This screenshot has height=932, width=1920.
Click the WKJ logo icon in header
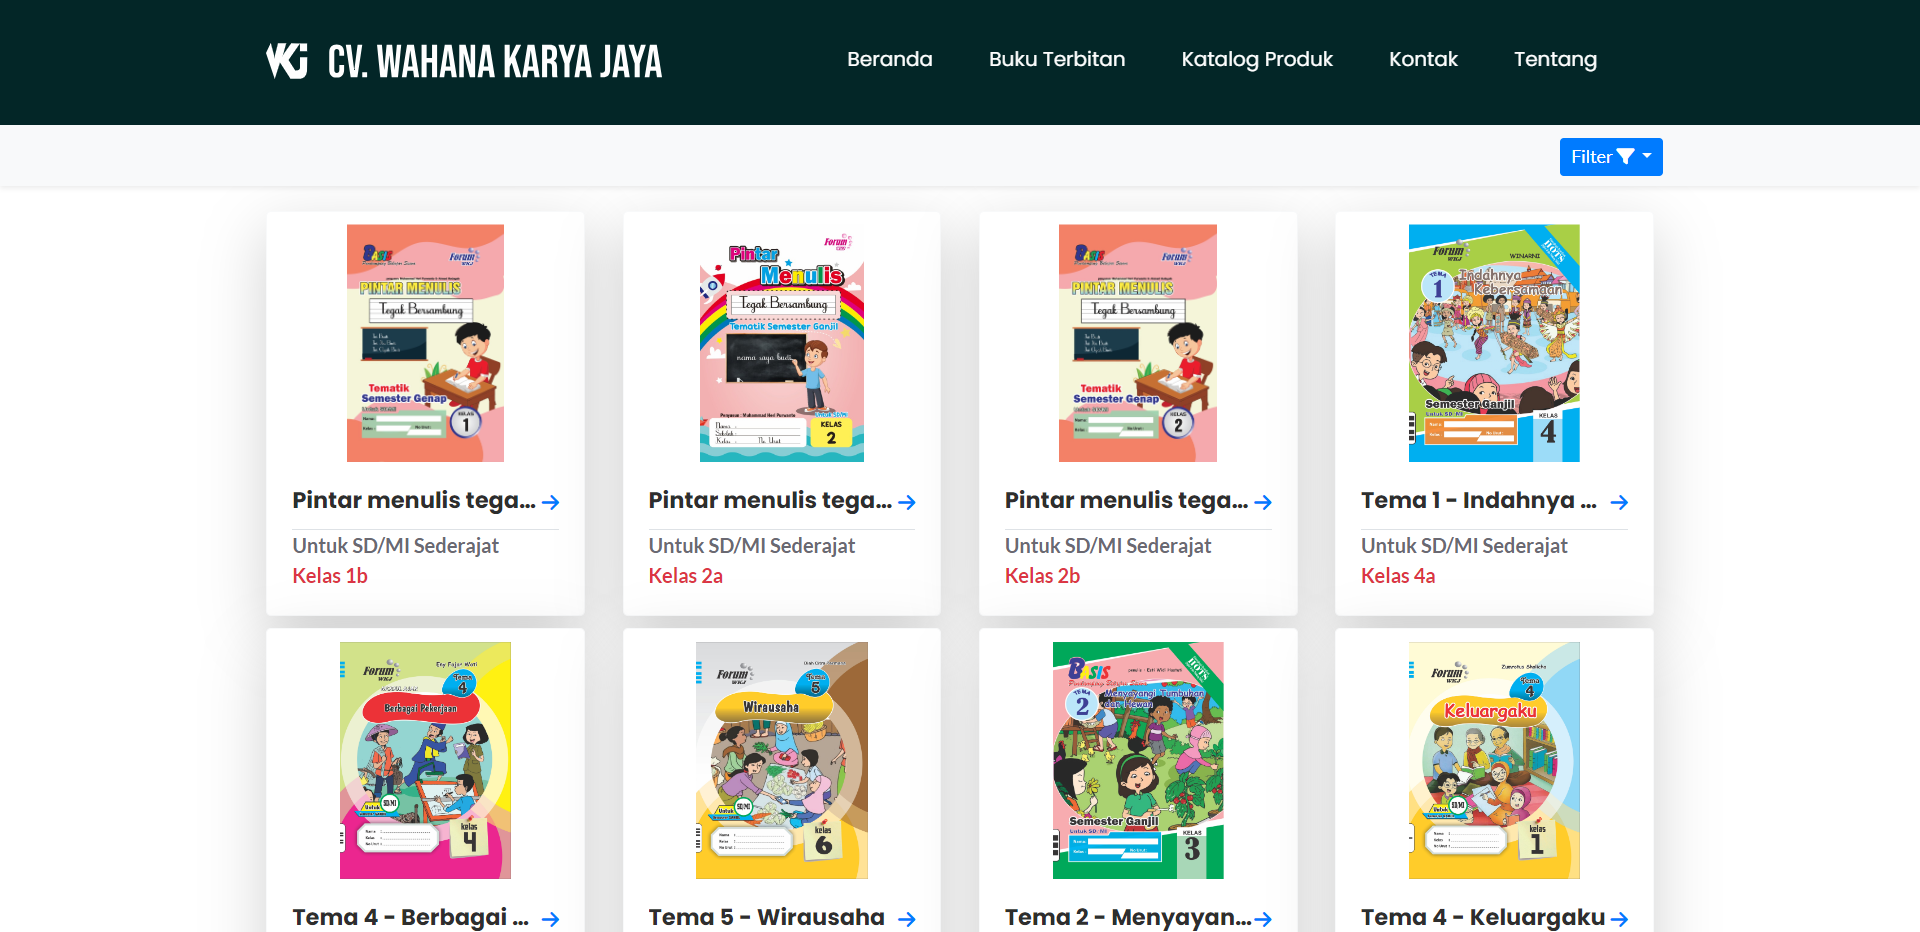pos(287,61)
